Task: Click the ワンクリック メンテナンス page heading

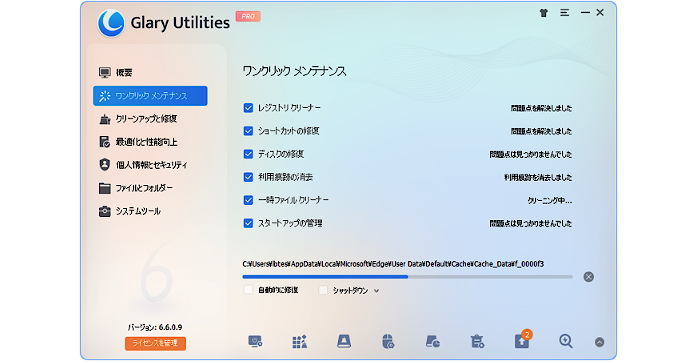Action: coord(294,71)
